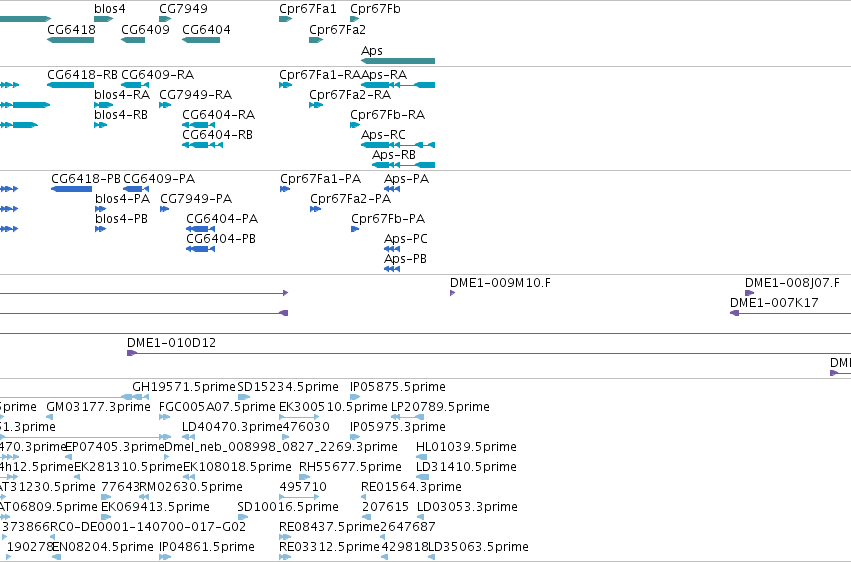Click the blos4-PB protein label
This screenshot has height=562, width=851.
click(122, 219)
